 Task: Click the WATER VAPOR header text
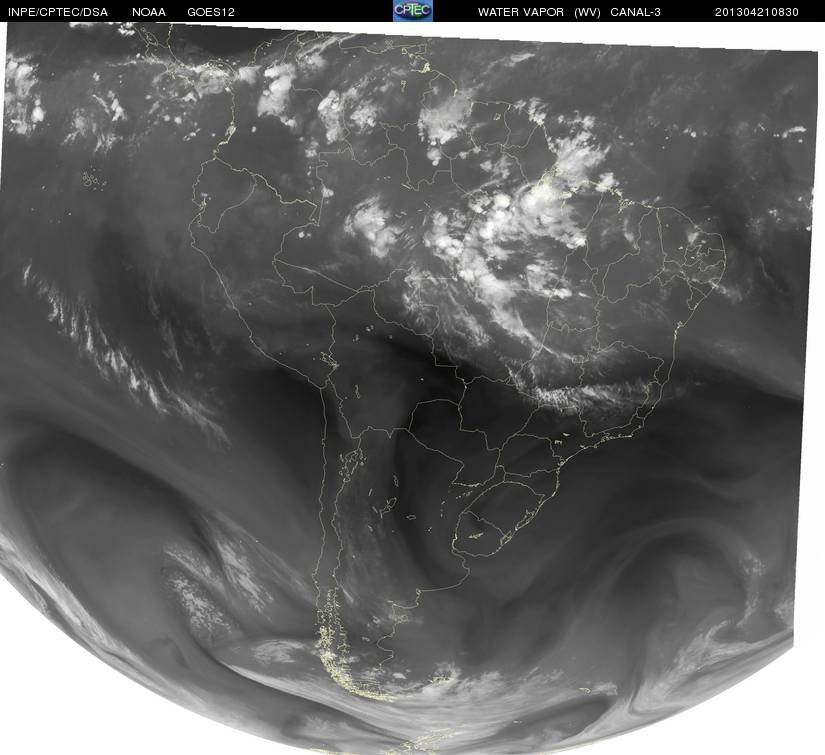click(x=520, y=12)
